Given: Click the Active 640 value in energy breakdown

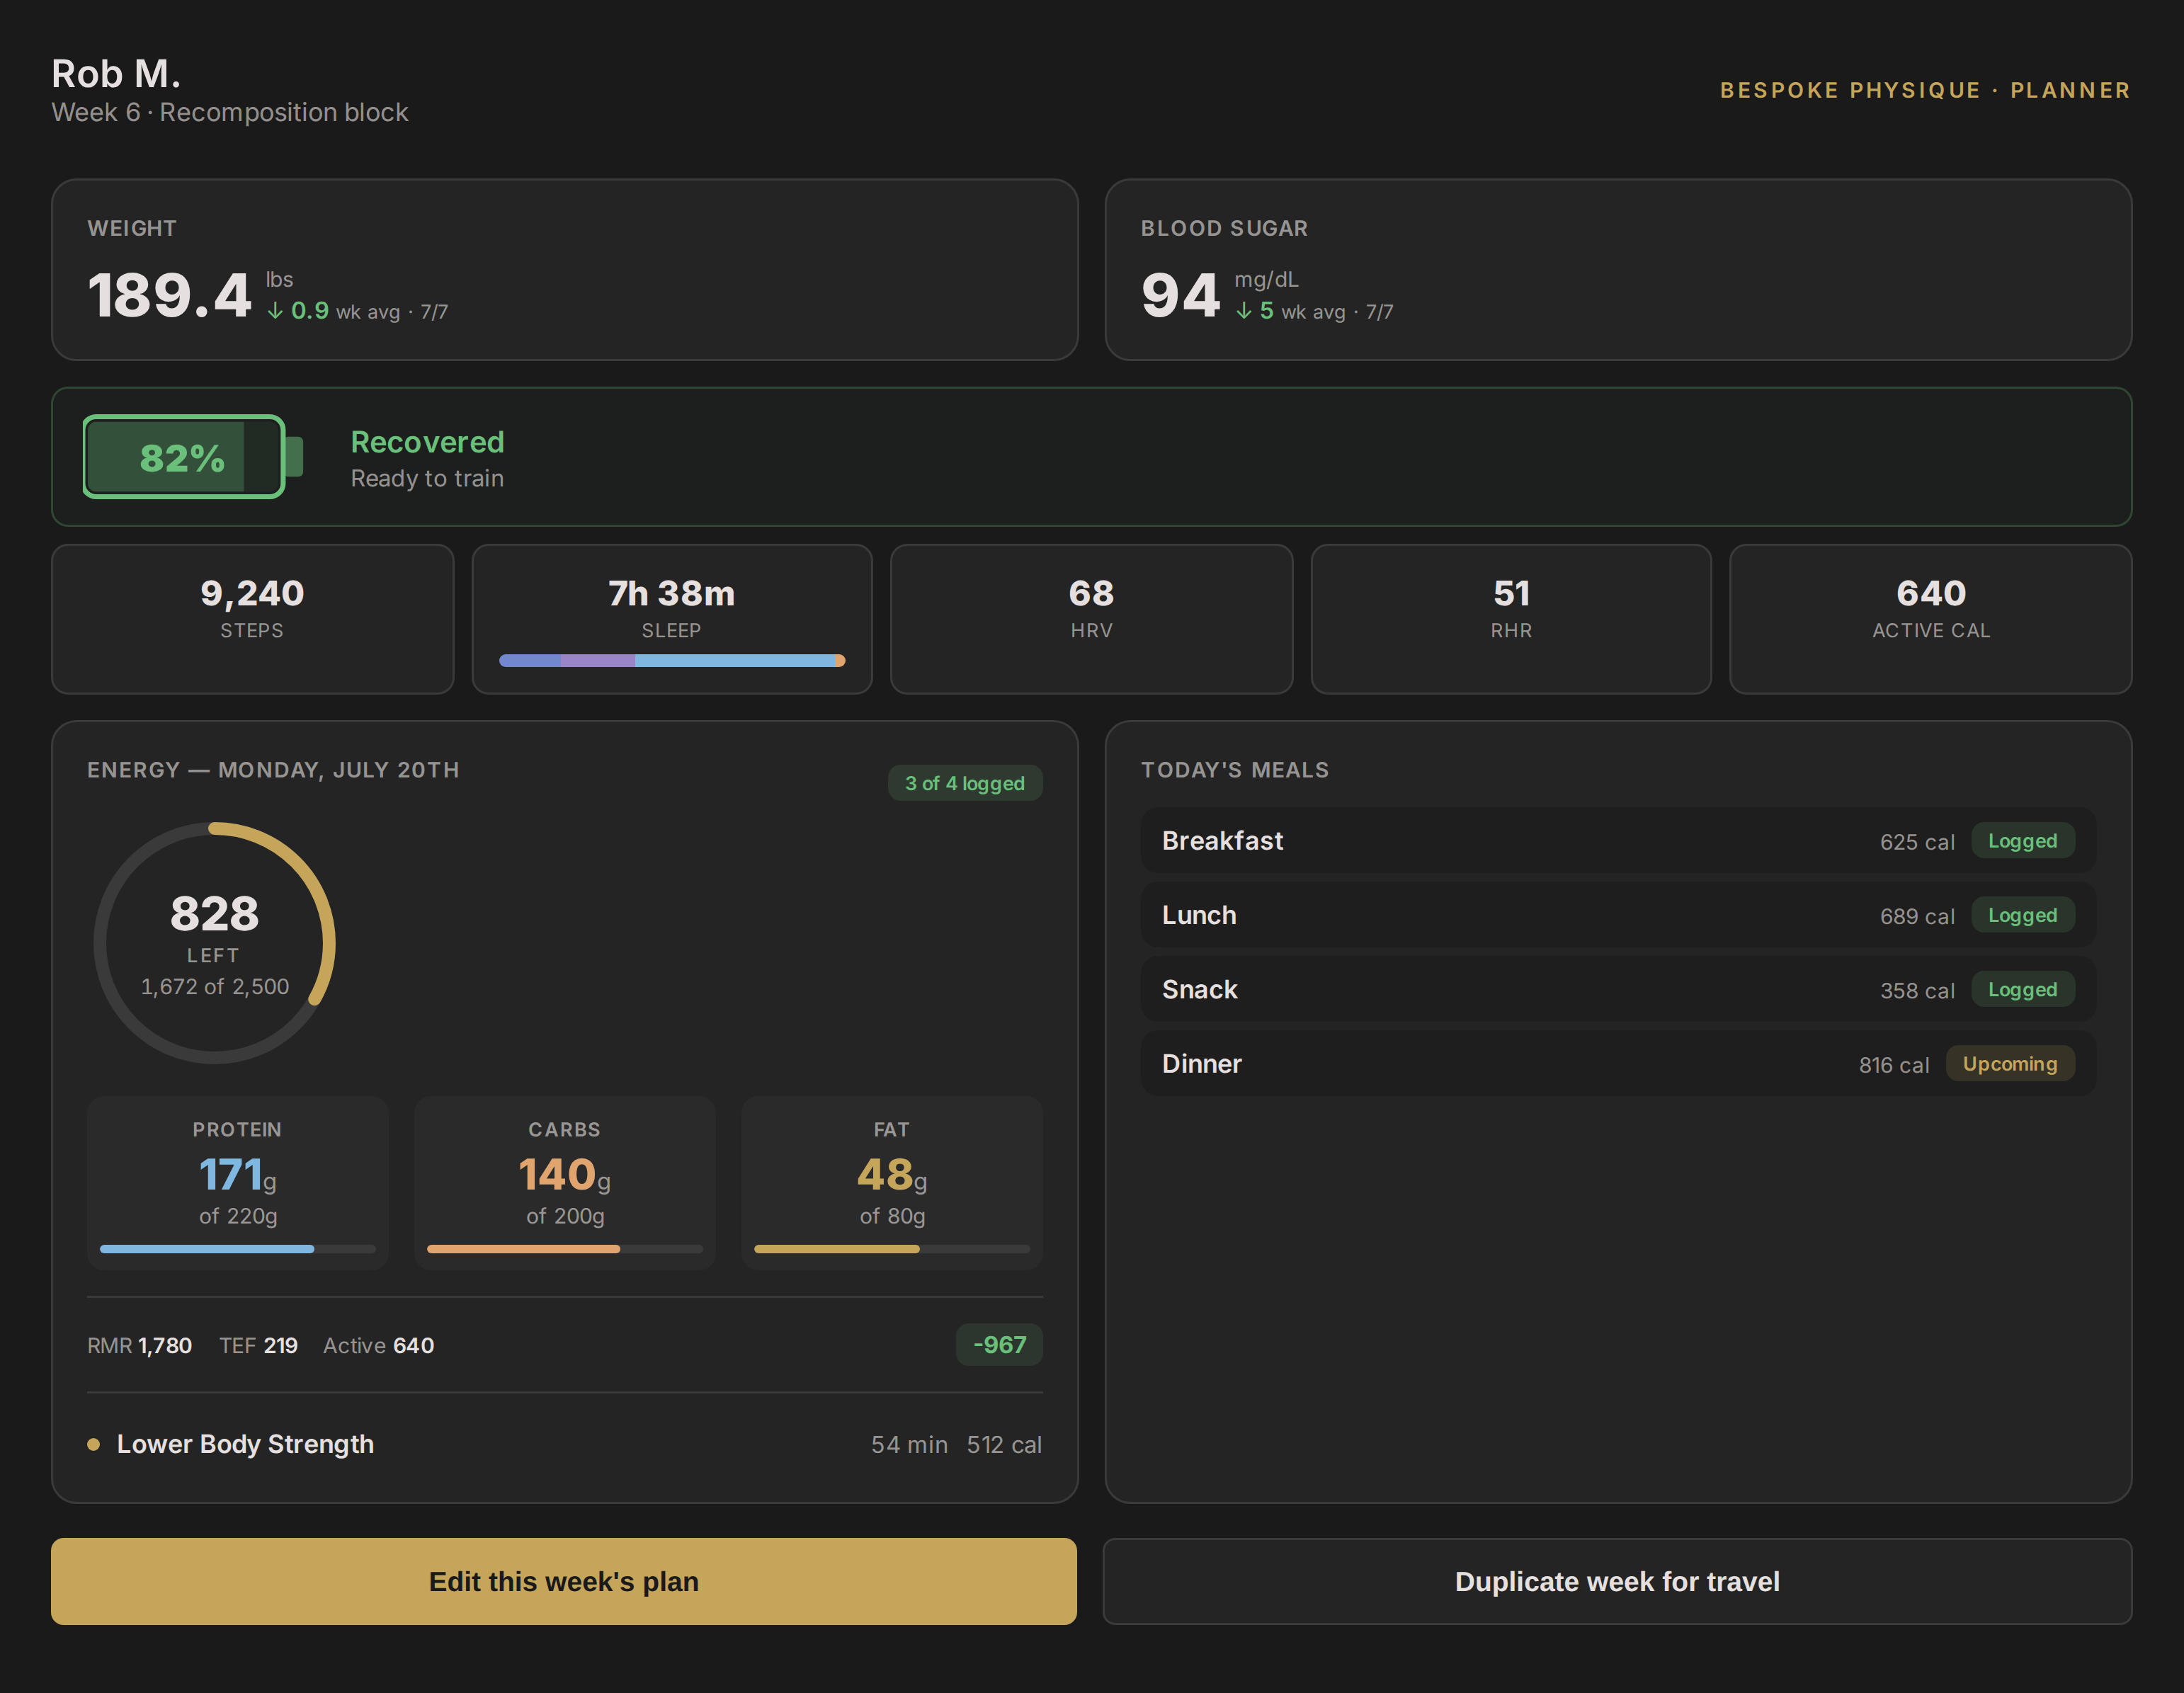Looking at the screenshot, I should 378,1345.
